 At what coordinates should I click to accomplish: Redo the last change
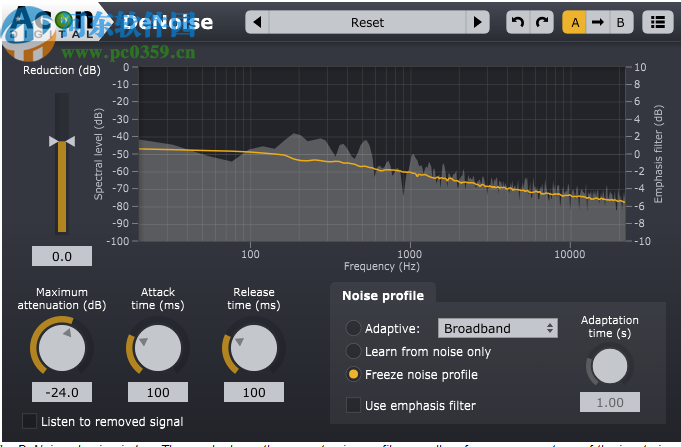(x=542, y=22)
